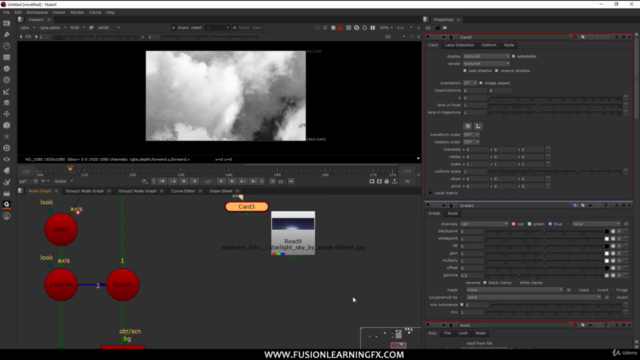This screenshot has height=360, width=640.
Task: Open the Cache menu
Action: [95, 12]
